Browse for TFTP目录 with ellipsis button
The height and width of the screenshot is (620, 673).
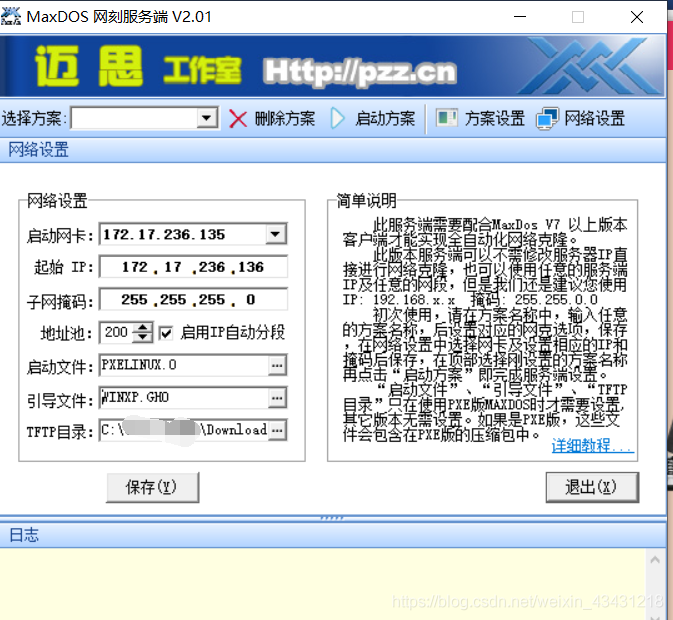277,430
